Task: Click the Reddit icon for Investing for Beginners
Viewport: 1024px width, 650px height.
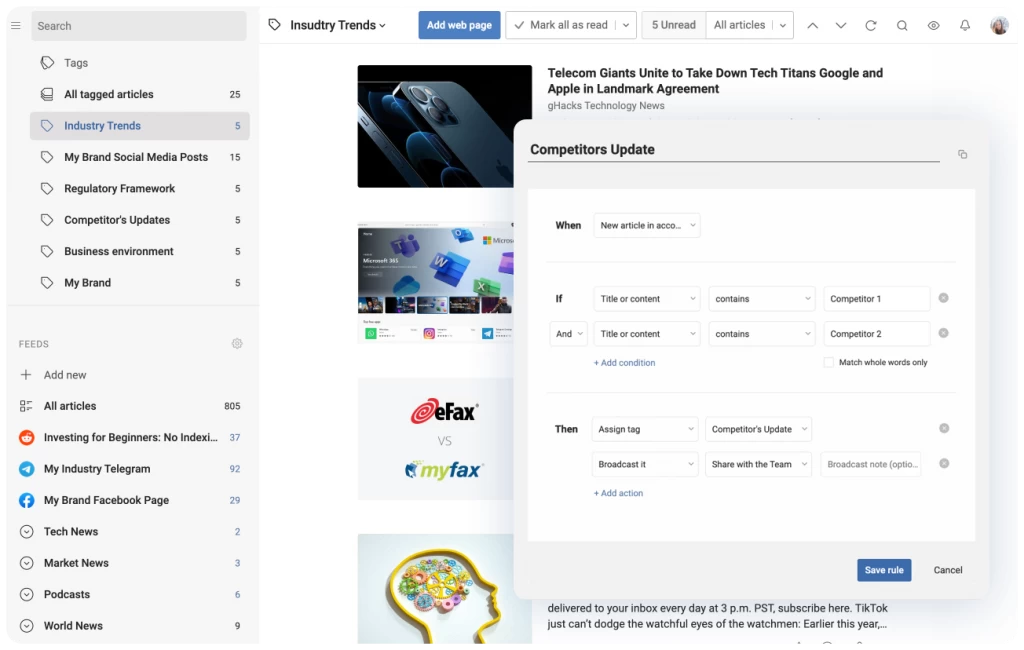Action: (x=27, y=438)
